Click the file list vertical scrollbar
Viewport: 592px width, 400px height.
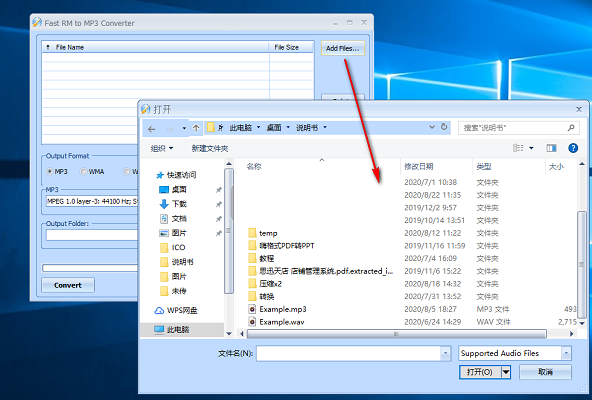pos(582,264)
